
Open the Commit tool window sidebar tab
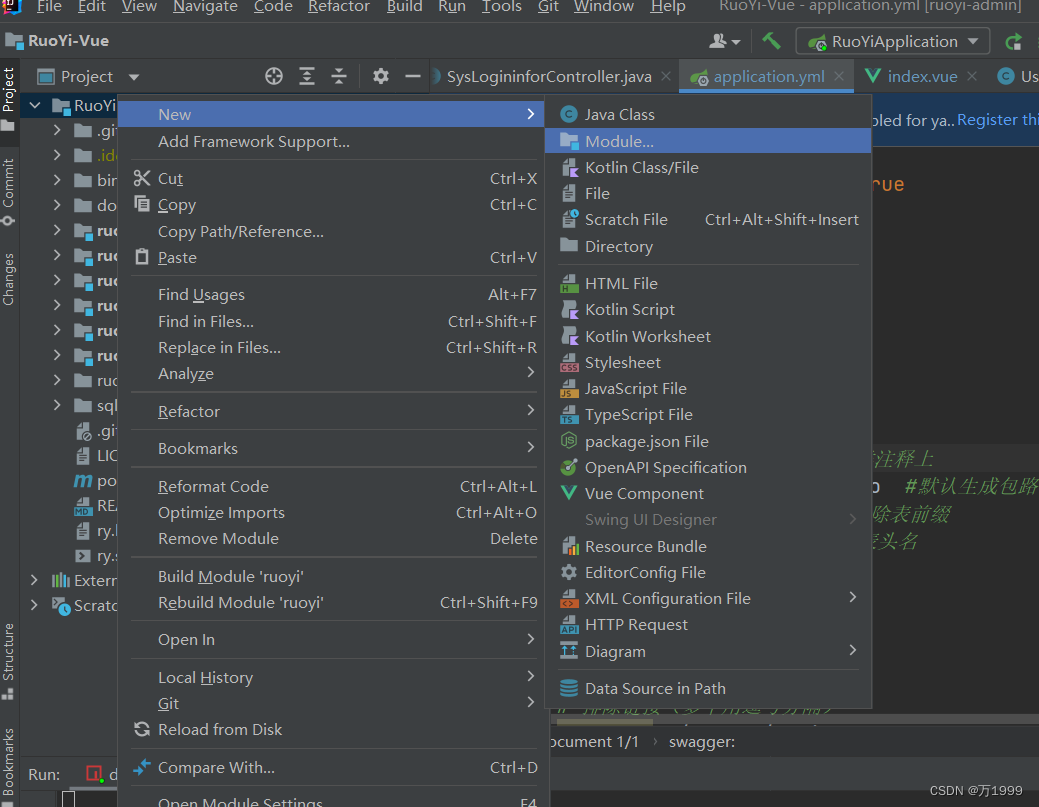pos(8,191)
